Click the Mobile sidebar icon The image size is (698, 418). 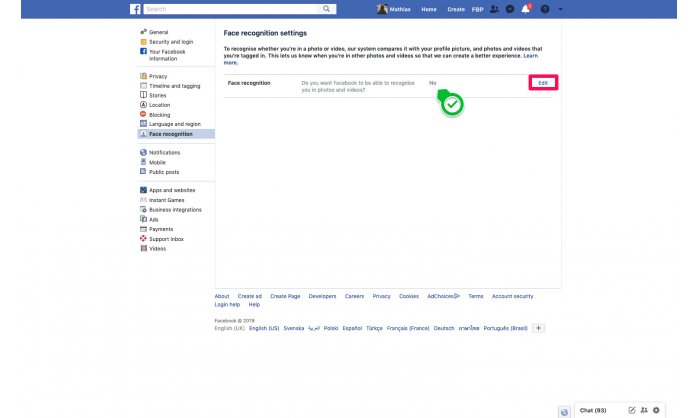point(143,162)
